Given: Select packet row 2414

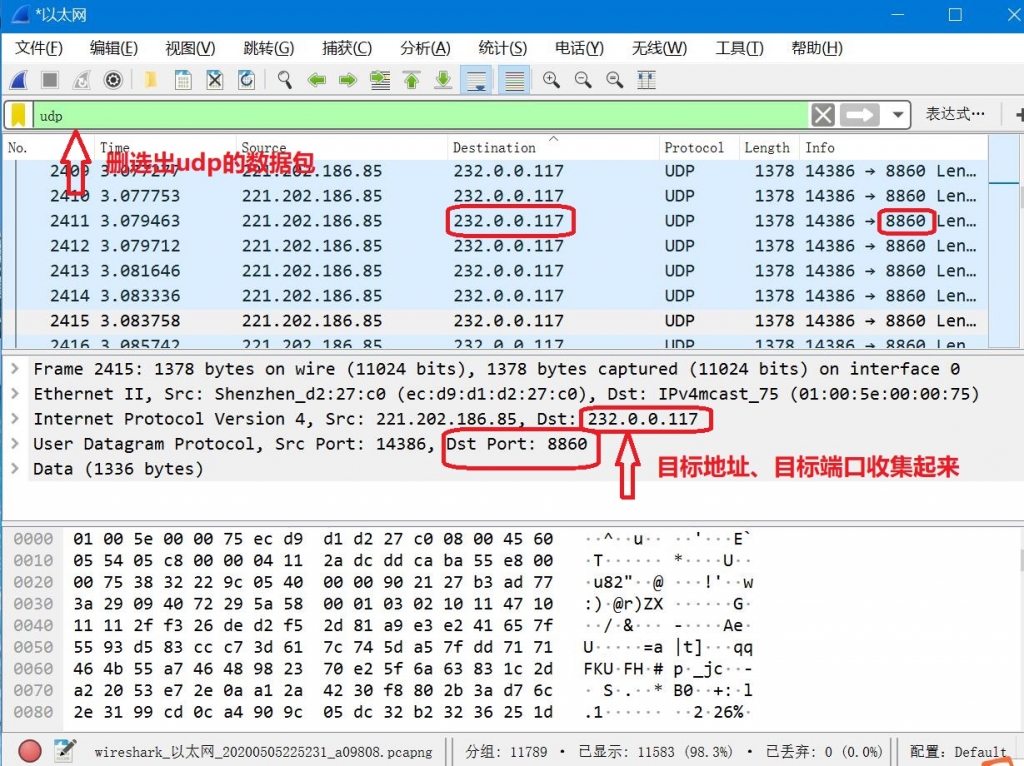Looking at the screenshot, I should point(496,296).
